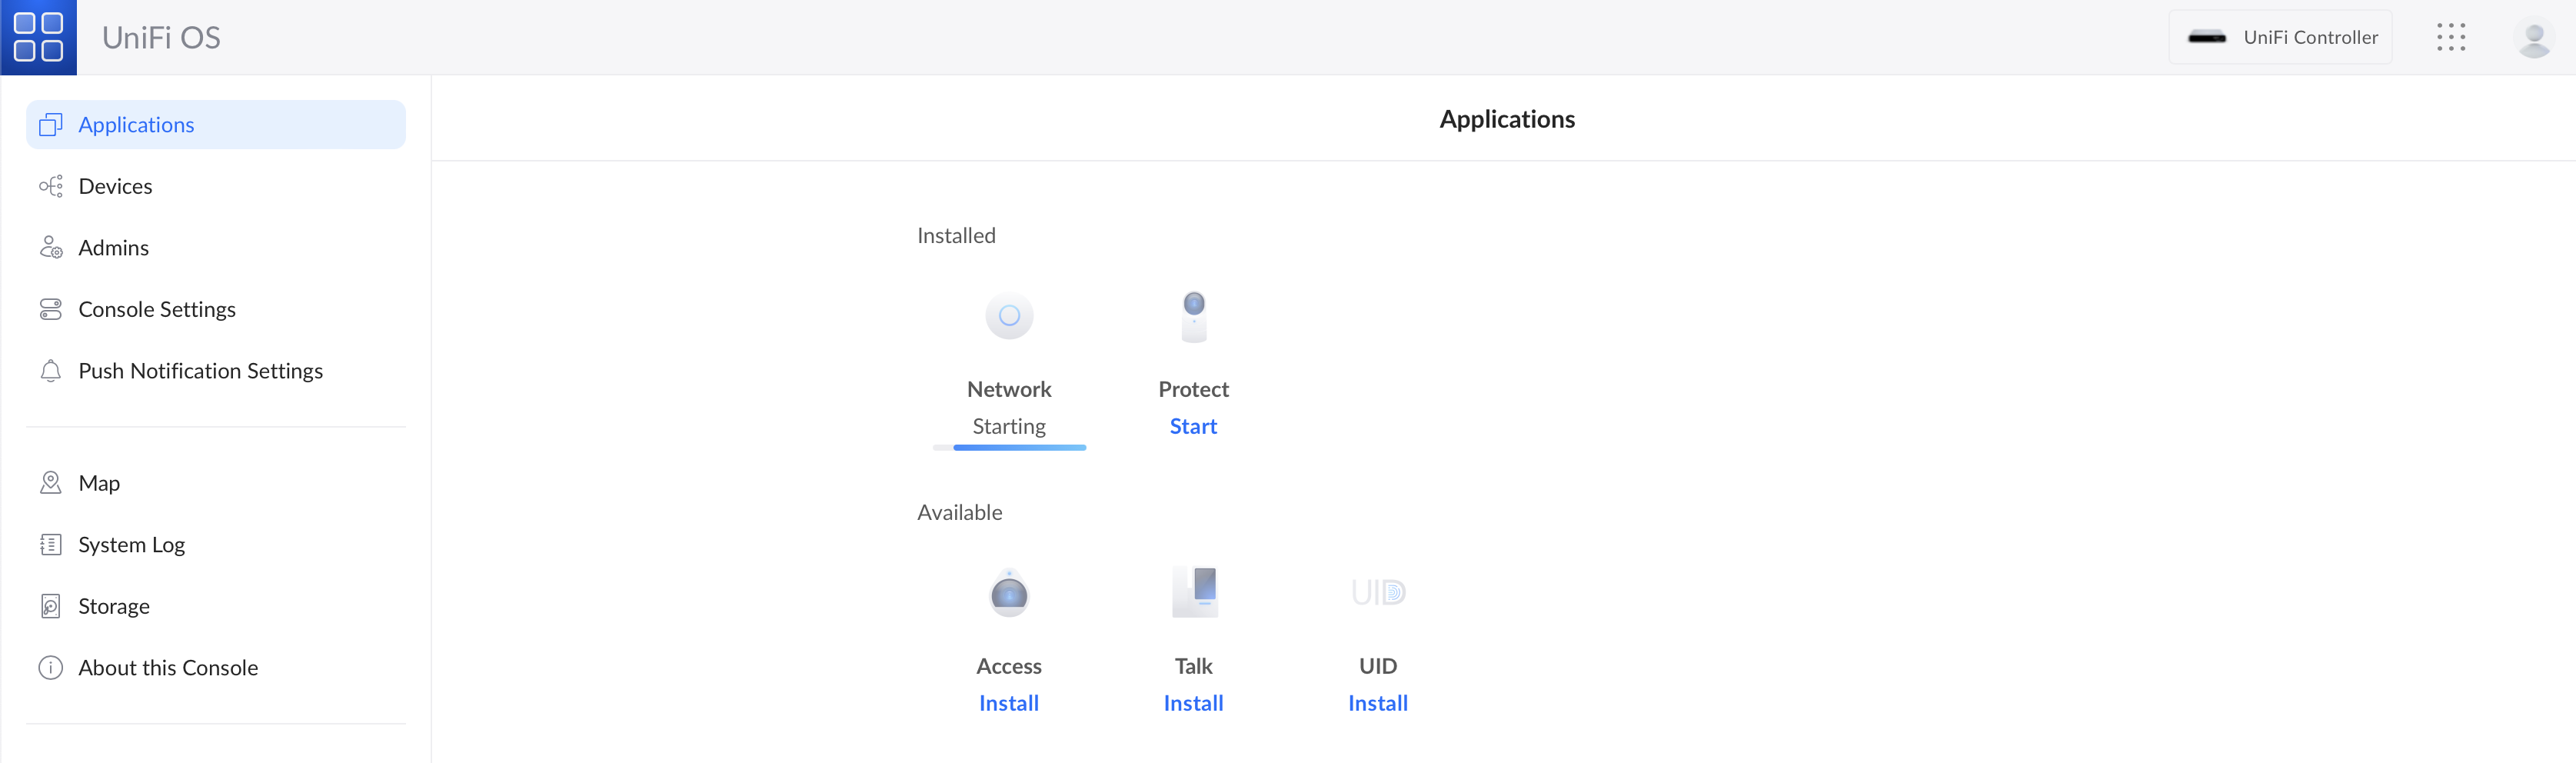
Task: Click the Network starting progress bar
Action: coord(1009,447)
